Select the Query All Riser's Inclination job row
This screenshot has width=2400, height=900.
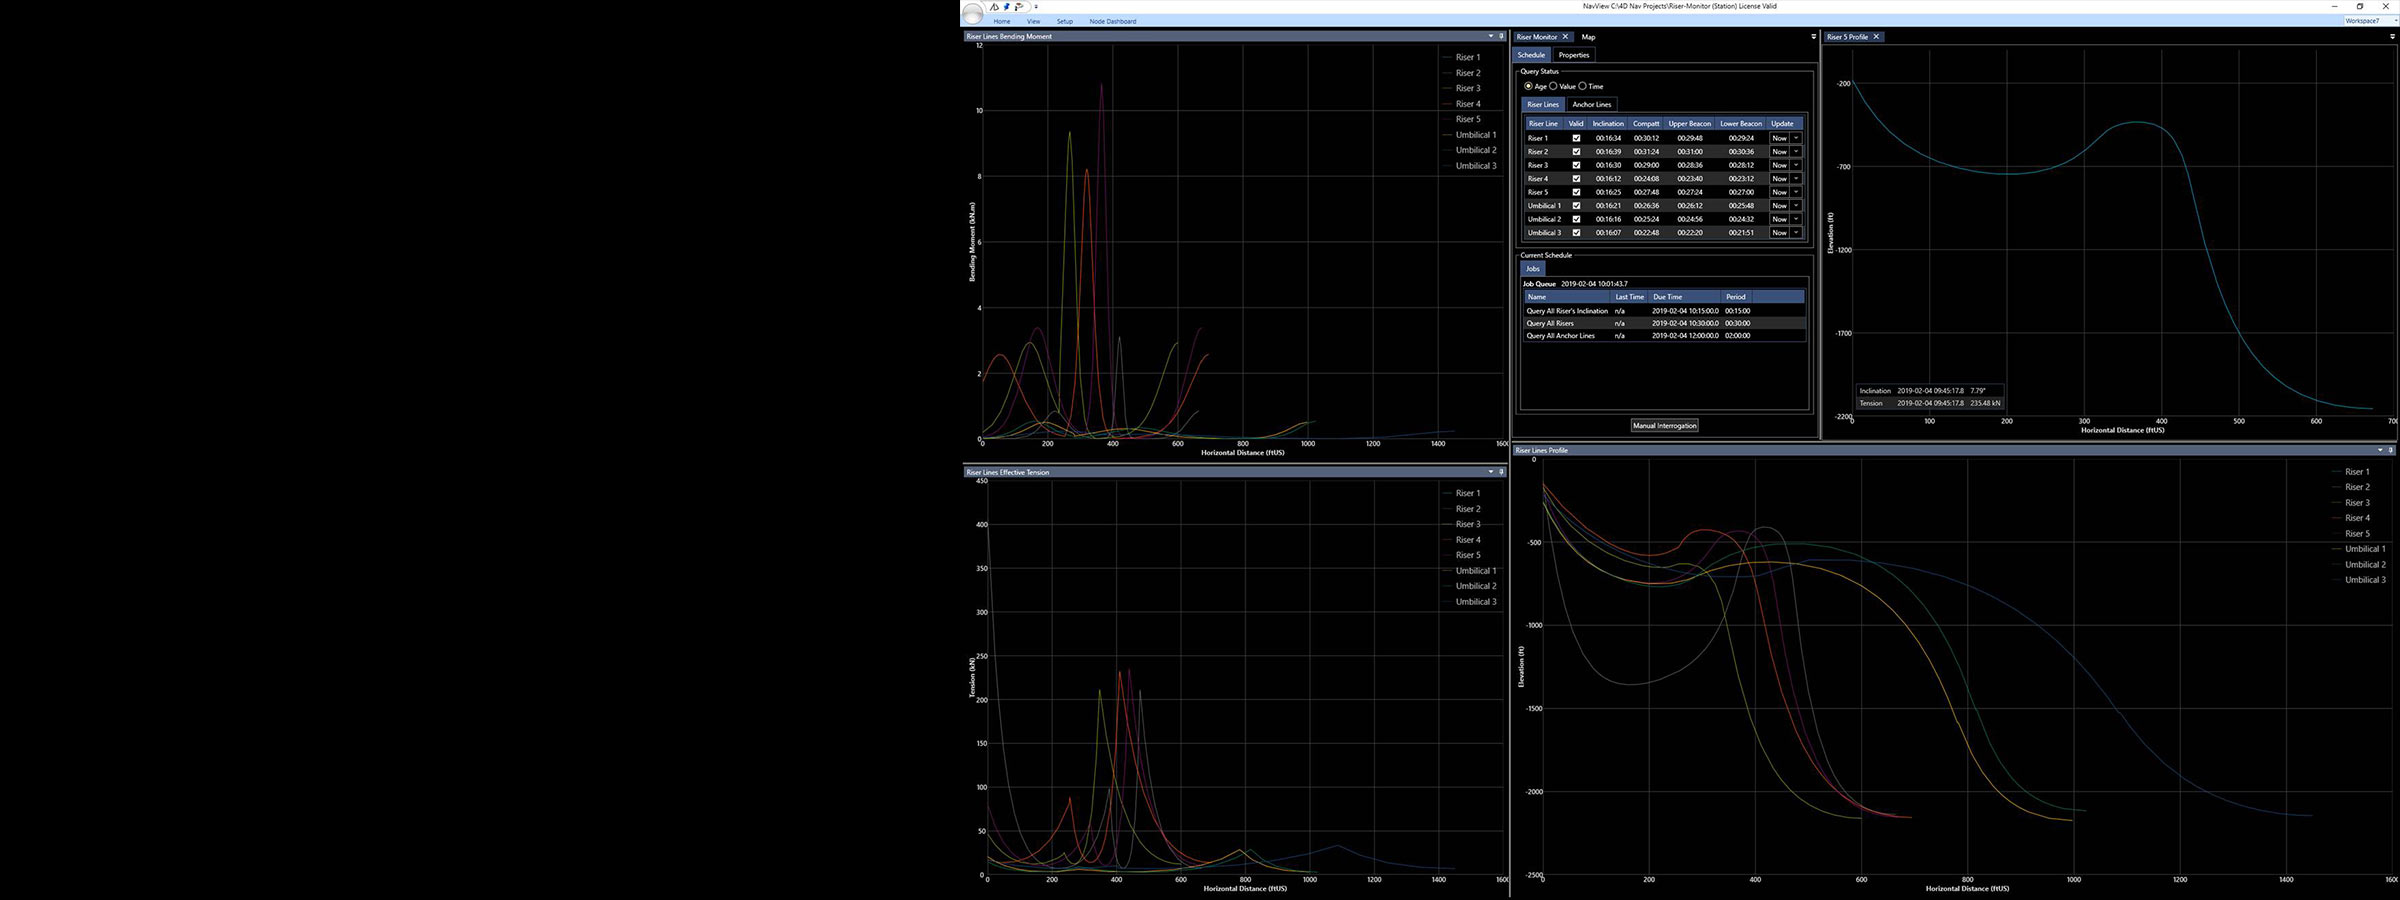pos(1664,311)
